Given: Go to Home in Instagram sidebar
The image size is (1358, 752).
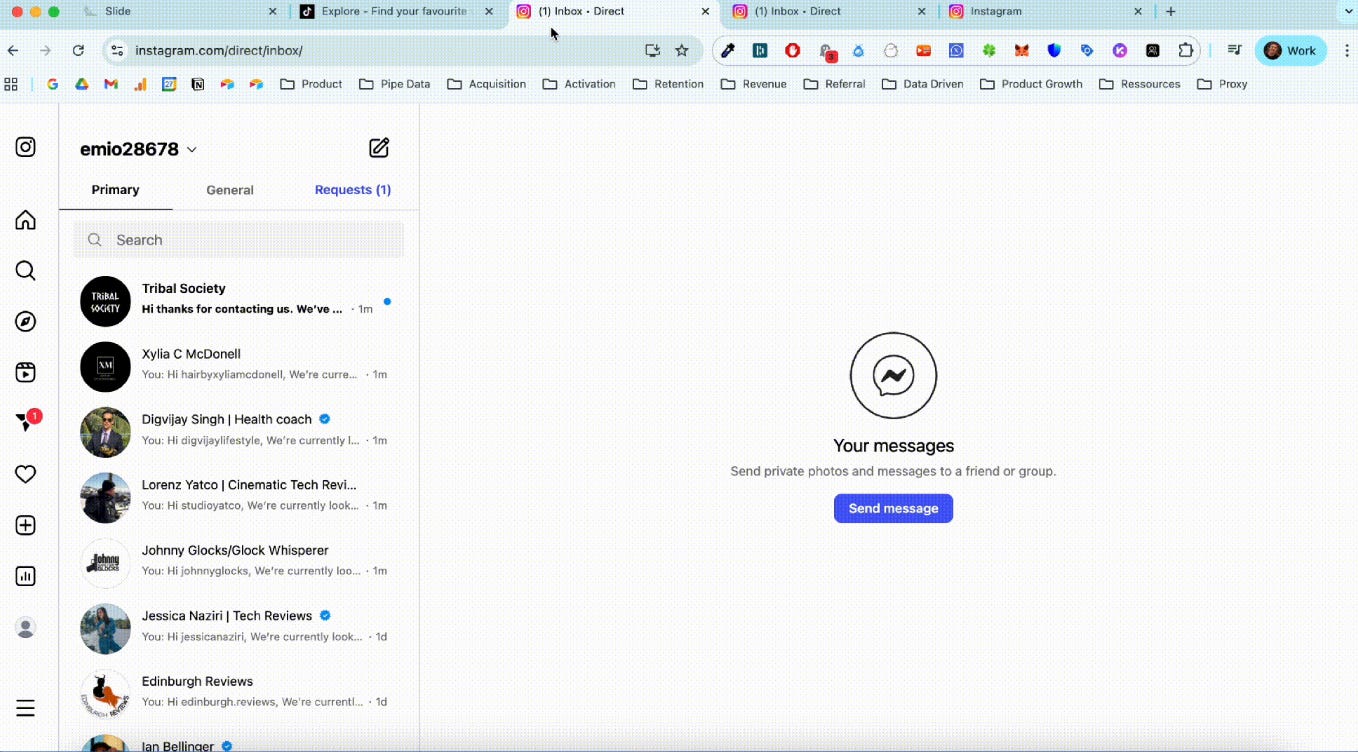Looking at the screenshot, I should [x=26, y=220].
